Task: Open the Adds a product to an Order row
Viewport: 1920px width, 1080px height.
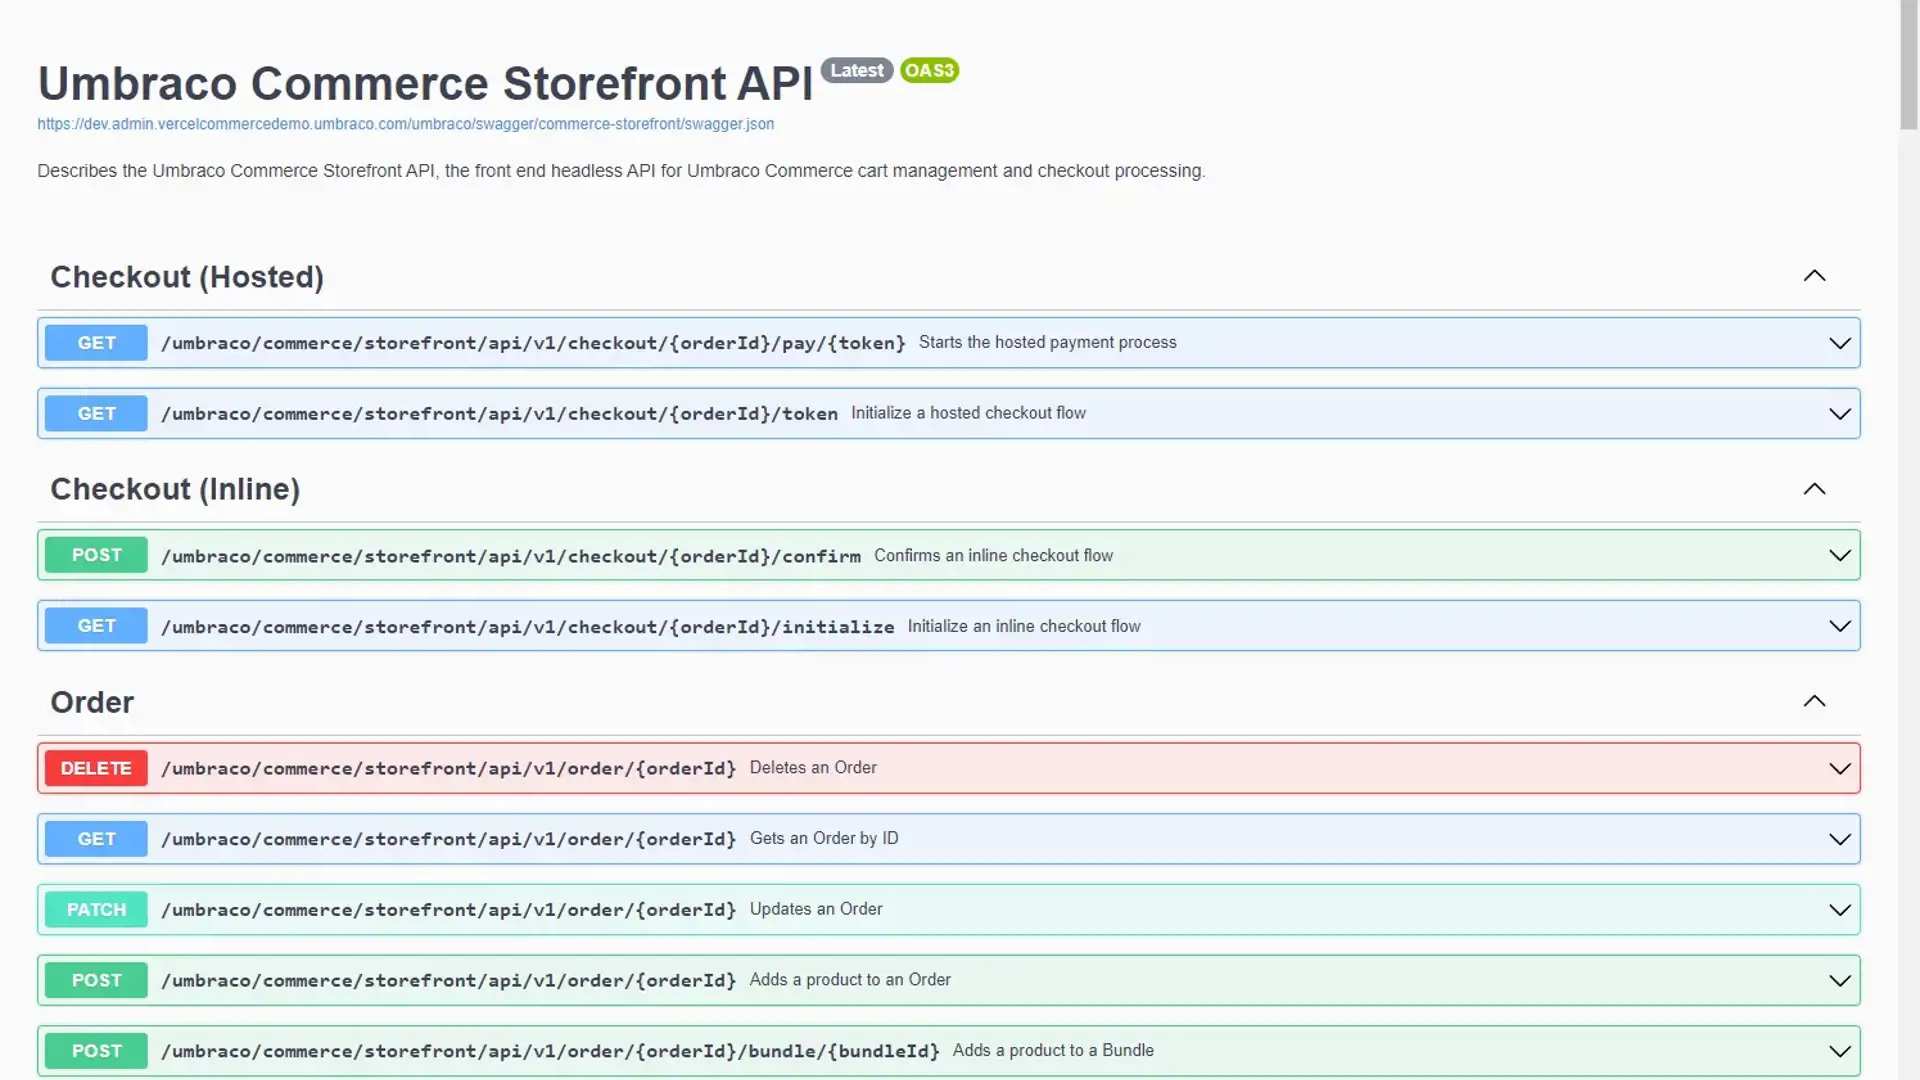Action: 850,980
